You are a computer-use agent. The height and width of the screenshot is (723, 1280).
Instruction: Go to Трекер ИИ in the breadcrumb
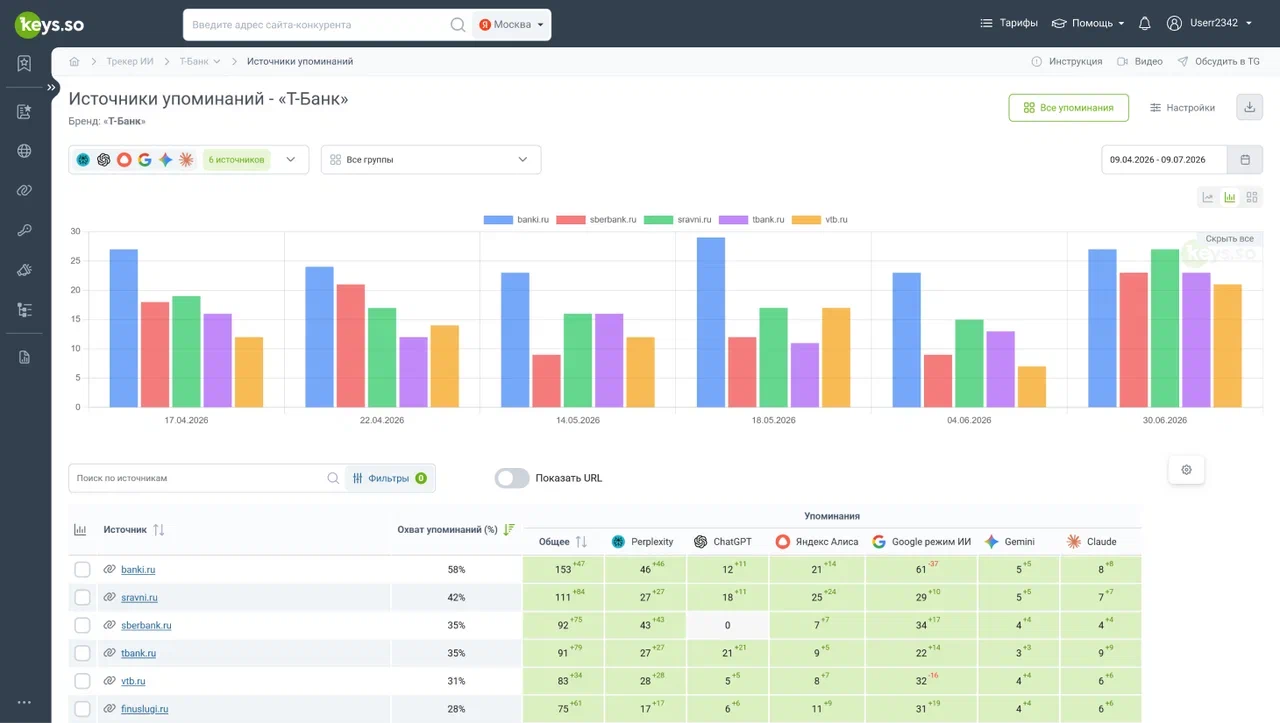(130, 62)
